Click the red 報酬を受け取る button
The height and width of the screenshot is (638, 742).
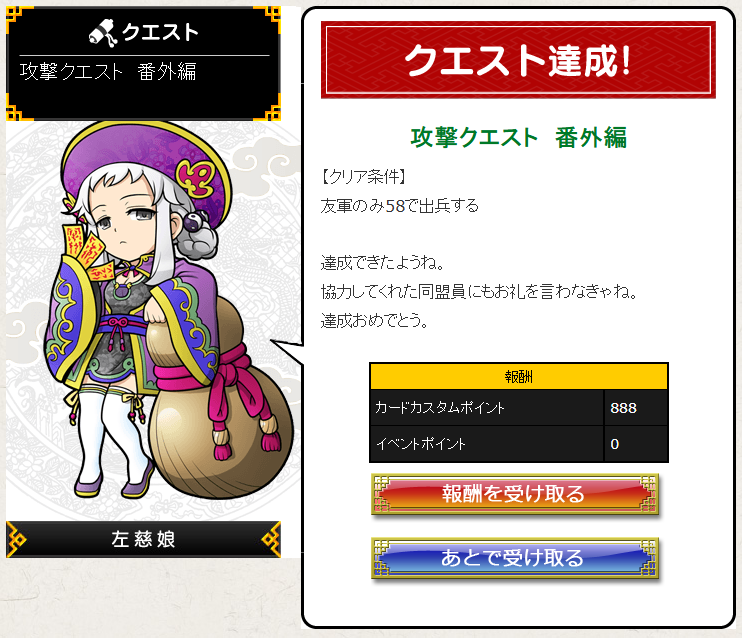pos(515,494)
